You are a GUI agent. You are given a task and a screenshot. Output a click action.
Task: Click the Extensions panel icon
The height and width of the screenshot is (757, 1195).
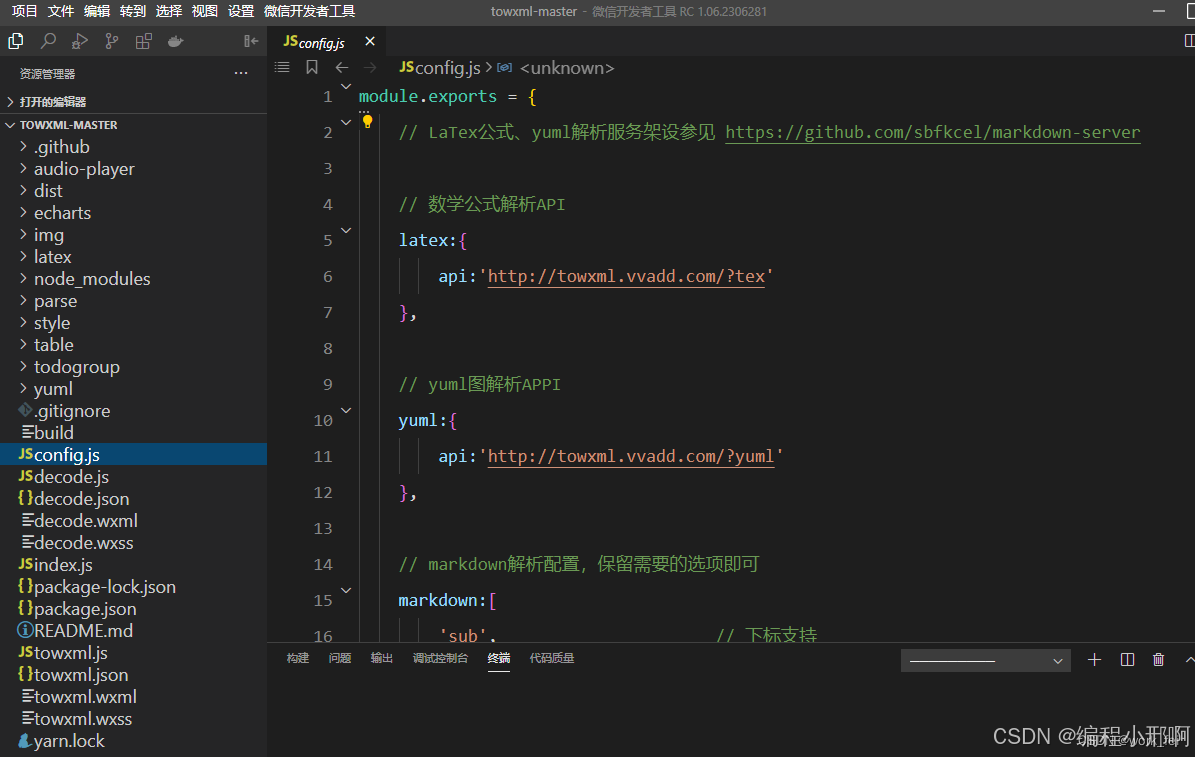click(143, 41)
